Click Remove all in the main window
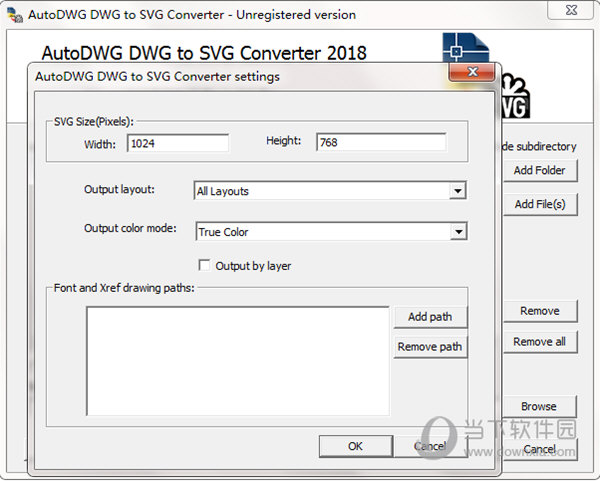Viewport: 600px width, 481px height. (540, 342)
